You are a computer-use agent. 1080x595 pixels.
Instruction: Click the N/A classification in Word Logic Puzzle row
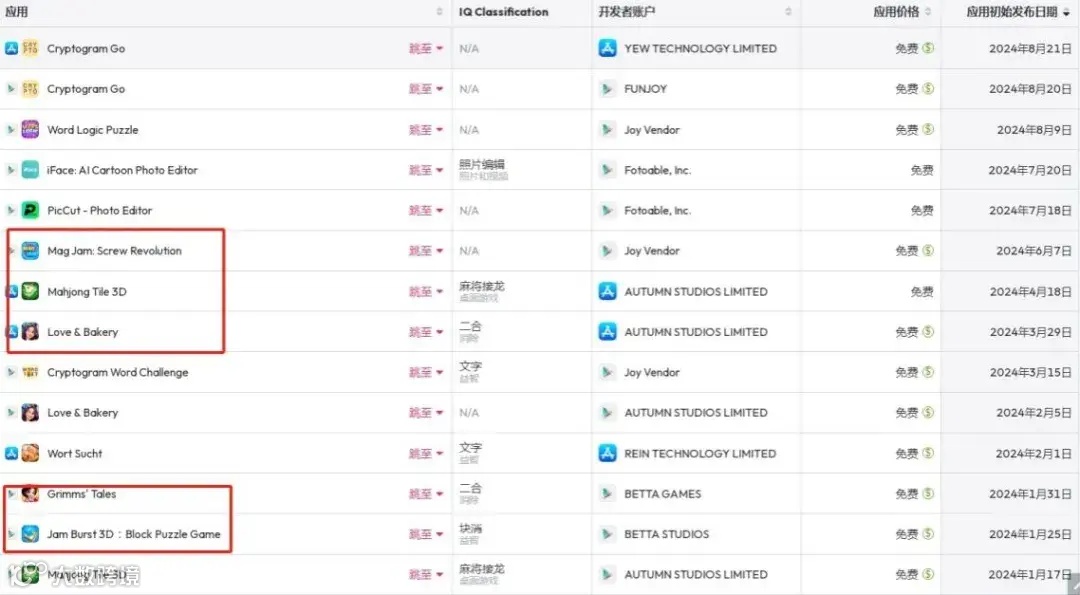coord(469,129)
